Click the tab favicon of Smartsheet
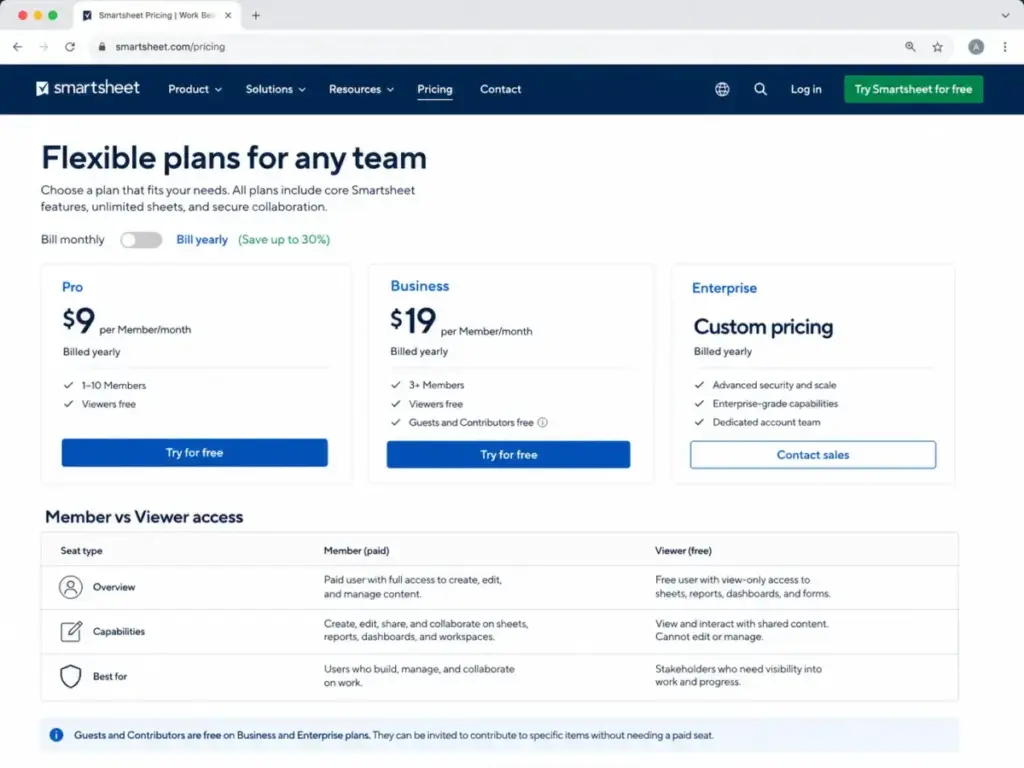This screenshot has width=1024, height=768. [x=87, y=15]
